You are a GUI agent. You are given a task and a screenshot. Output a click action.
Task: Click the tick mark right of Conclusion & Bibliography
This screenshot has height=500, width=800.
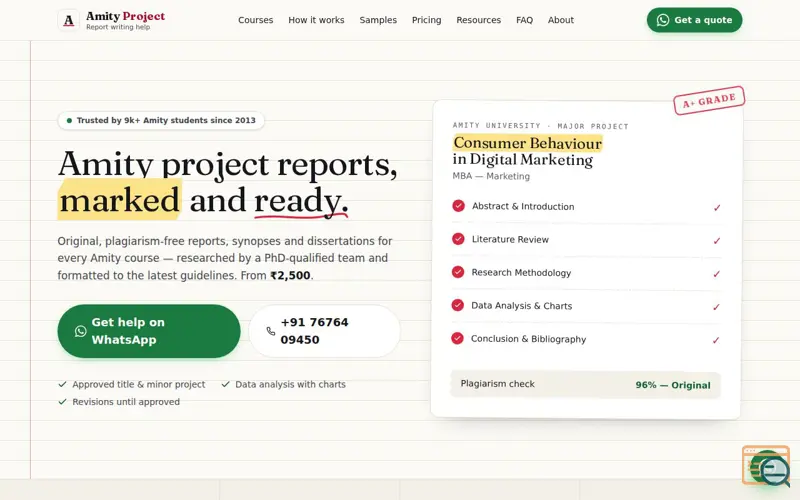pos(716,340)
